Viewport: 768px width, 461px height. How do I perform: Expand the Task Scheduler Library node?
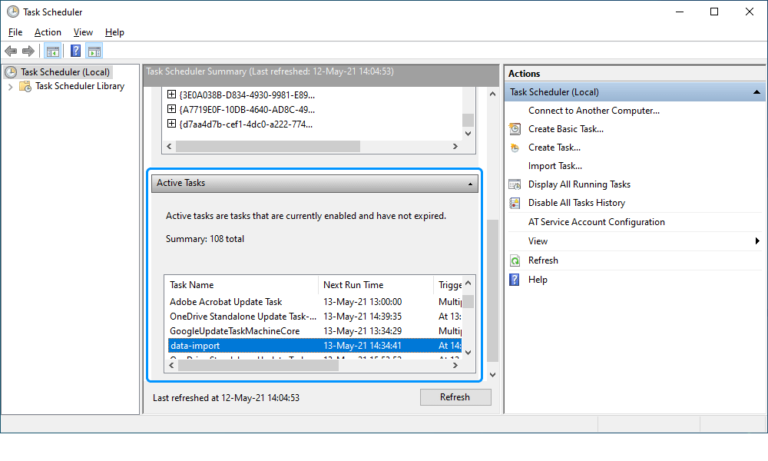click(10, 87)
